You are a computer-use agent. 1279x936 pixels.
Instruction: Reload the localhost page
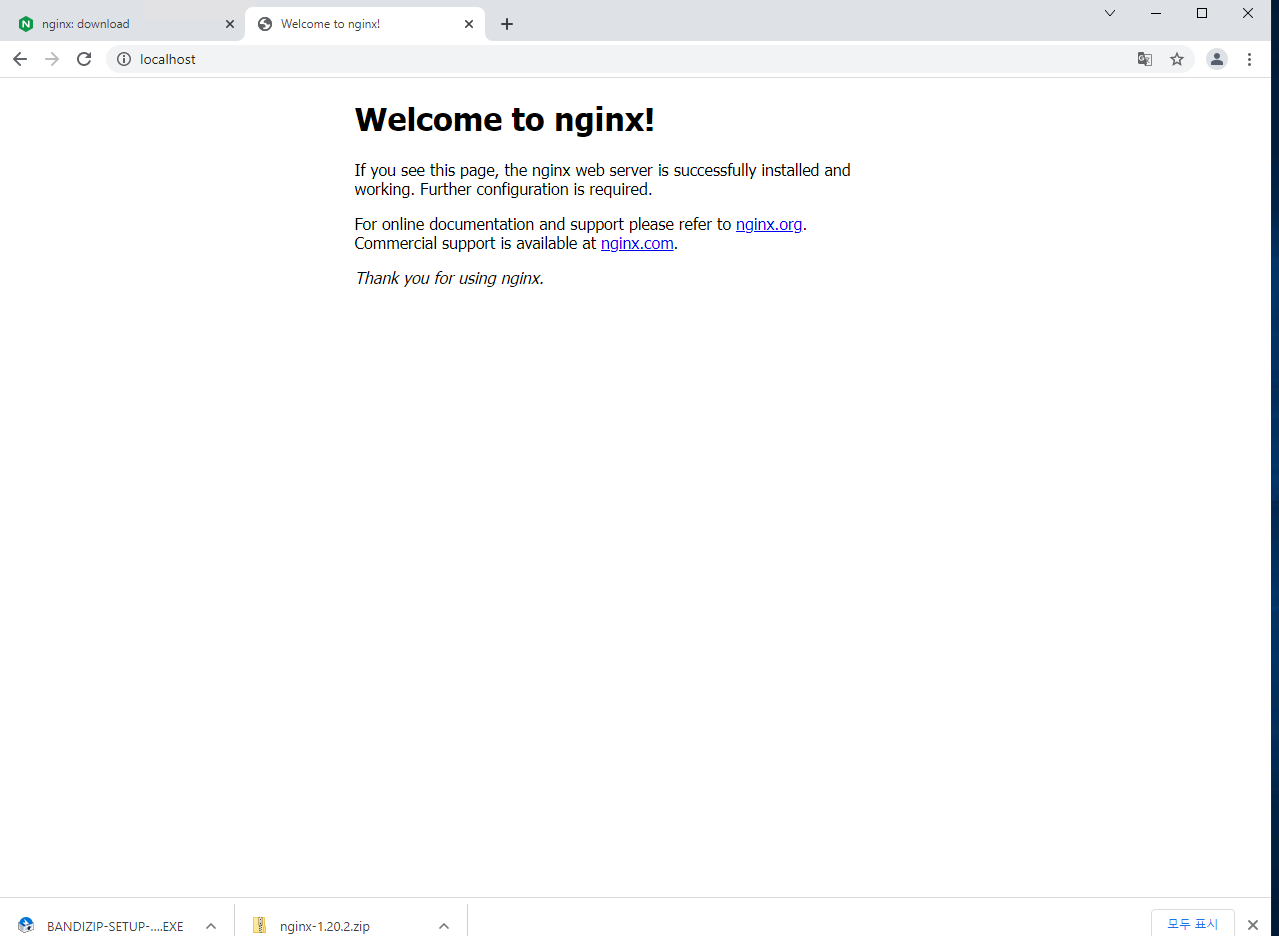click(x=84, y=59)
